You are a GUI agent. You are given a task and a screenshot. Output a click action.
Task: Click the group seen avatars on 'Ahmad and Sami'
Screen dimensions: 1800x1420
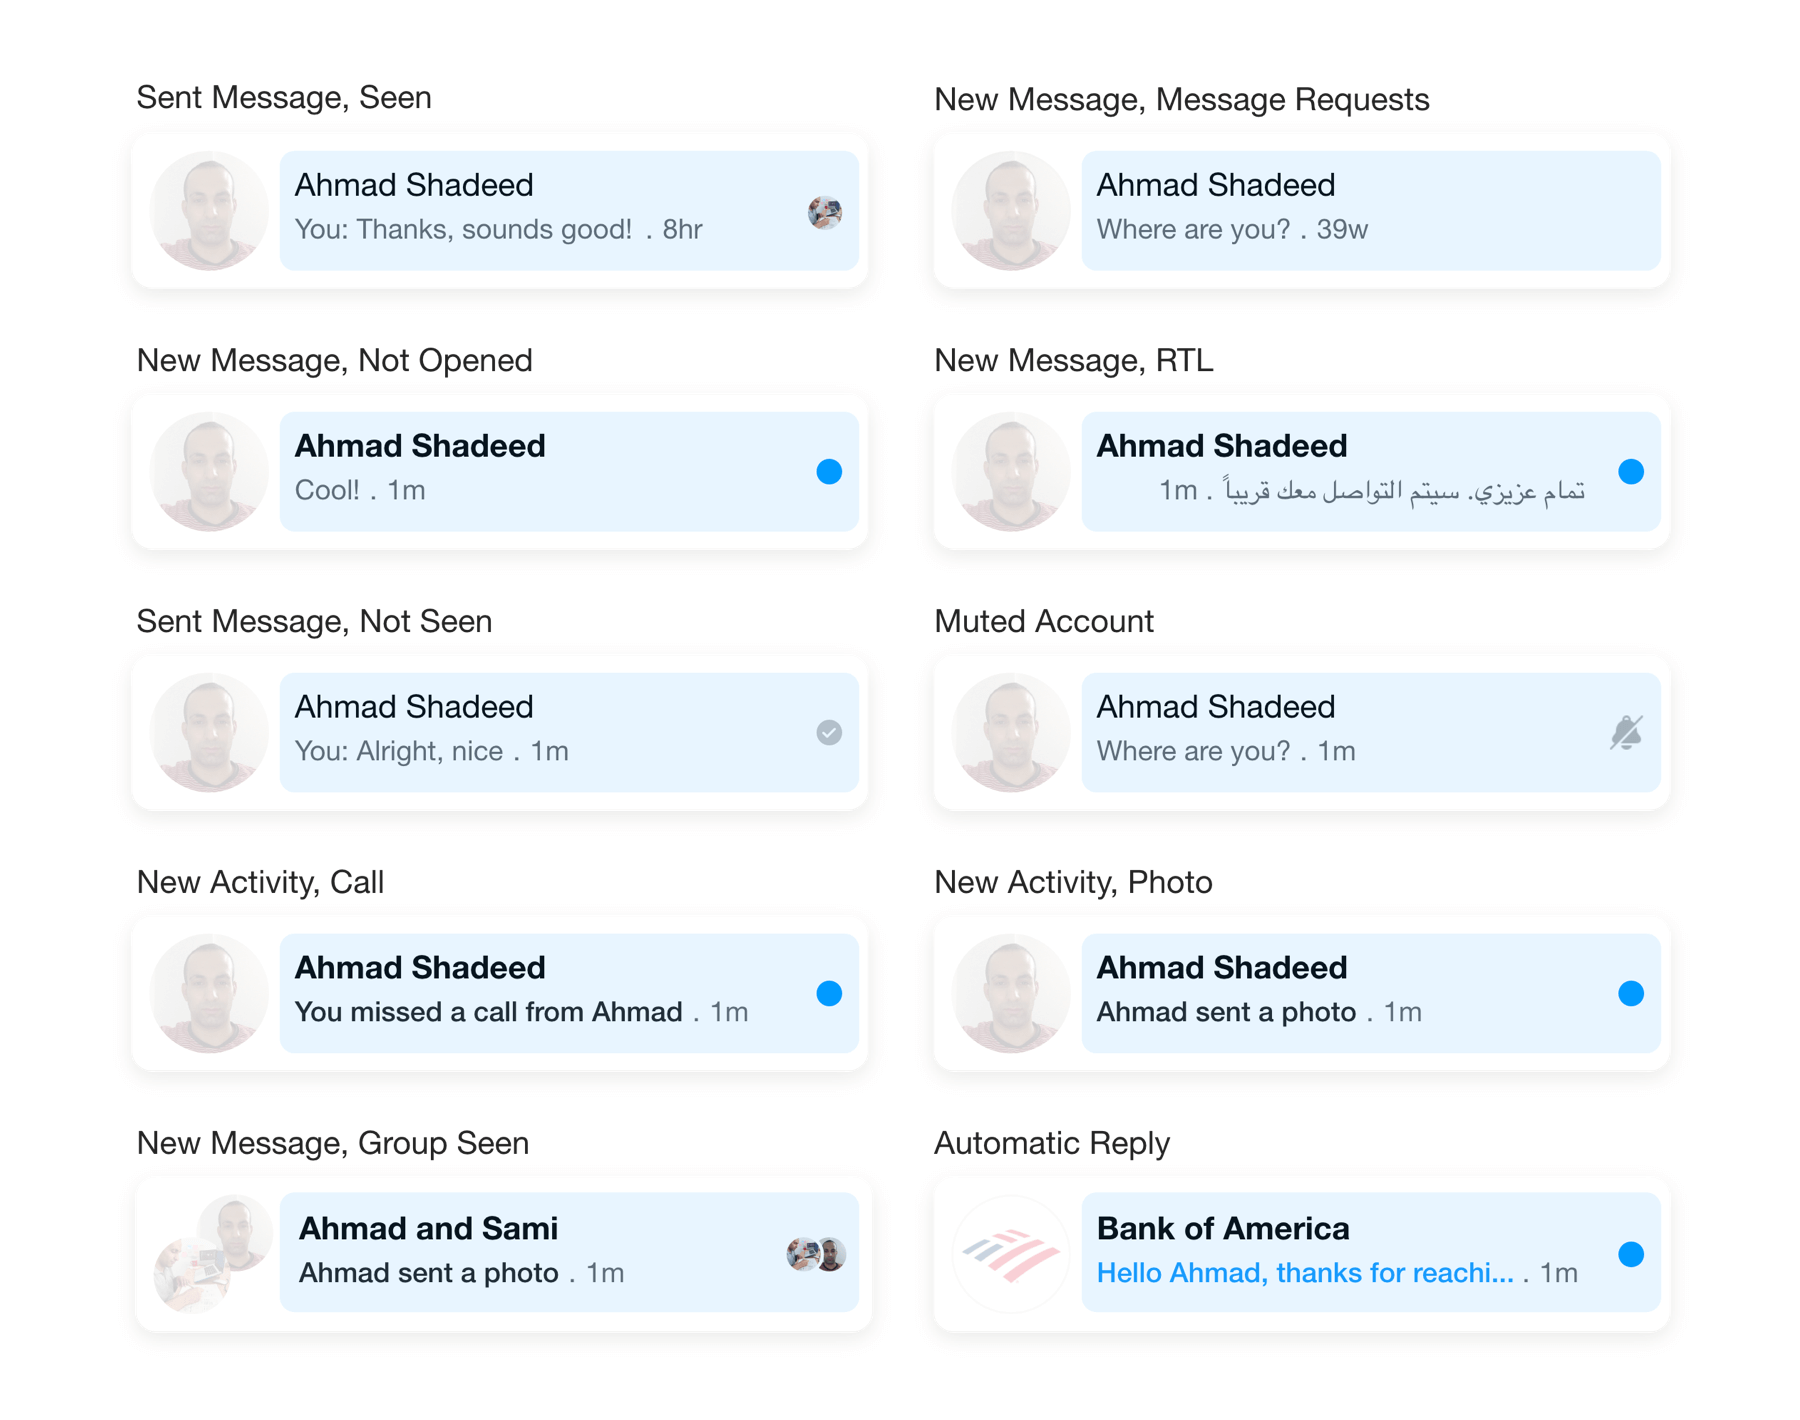[816, 1253]
